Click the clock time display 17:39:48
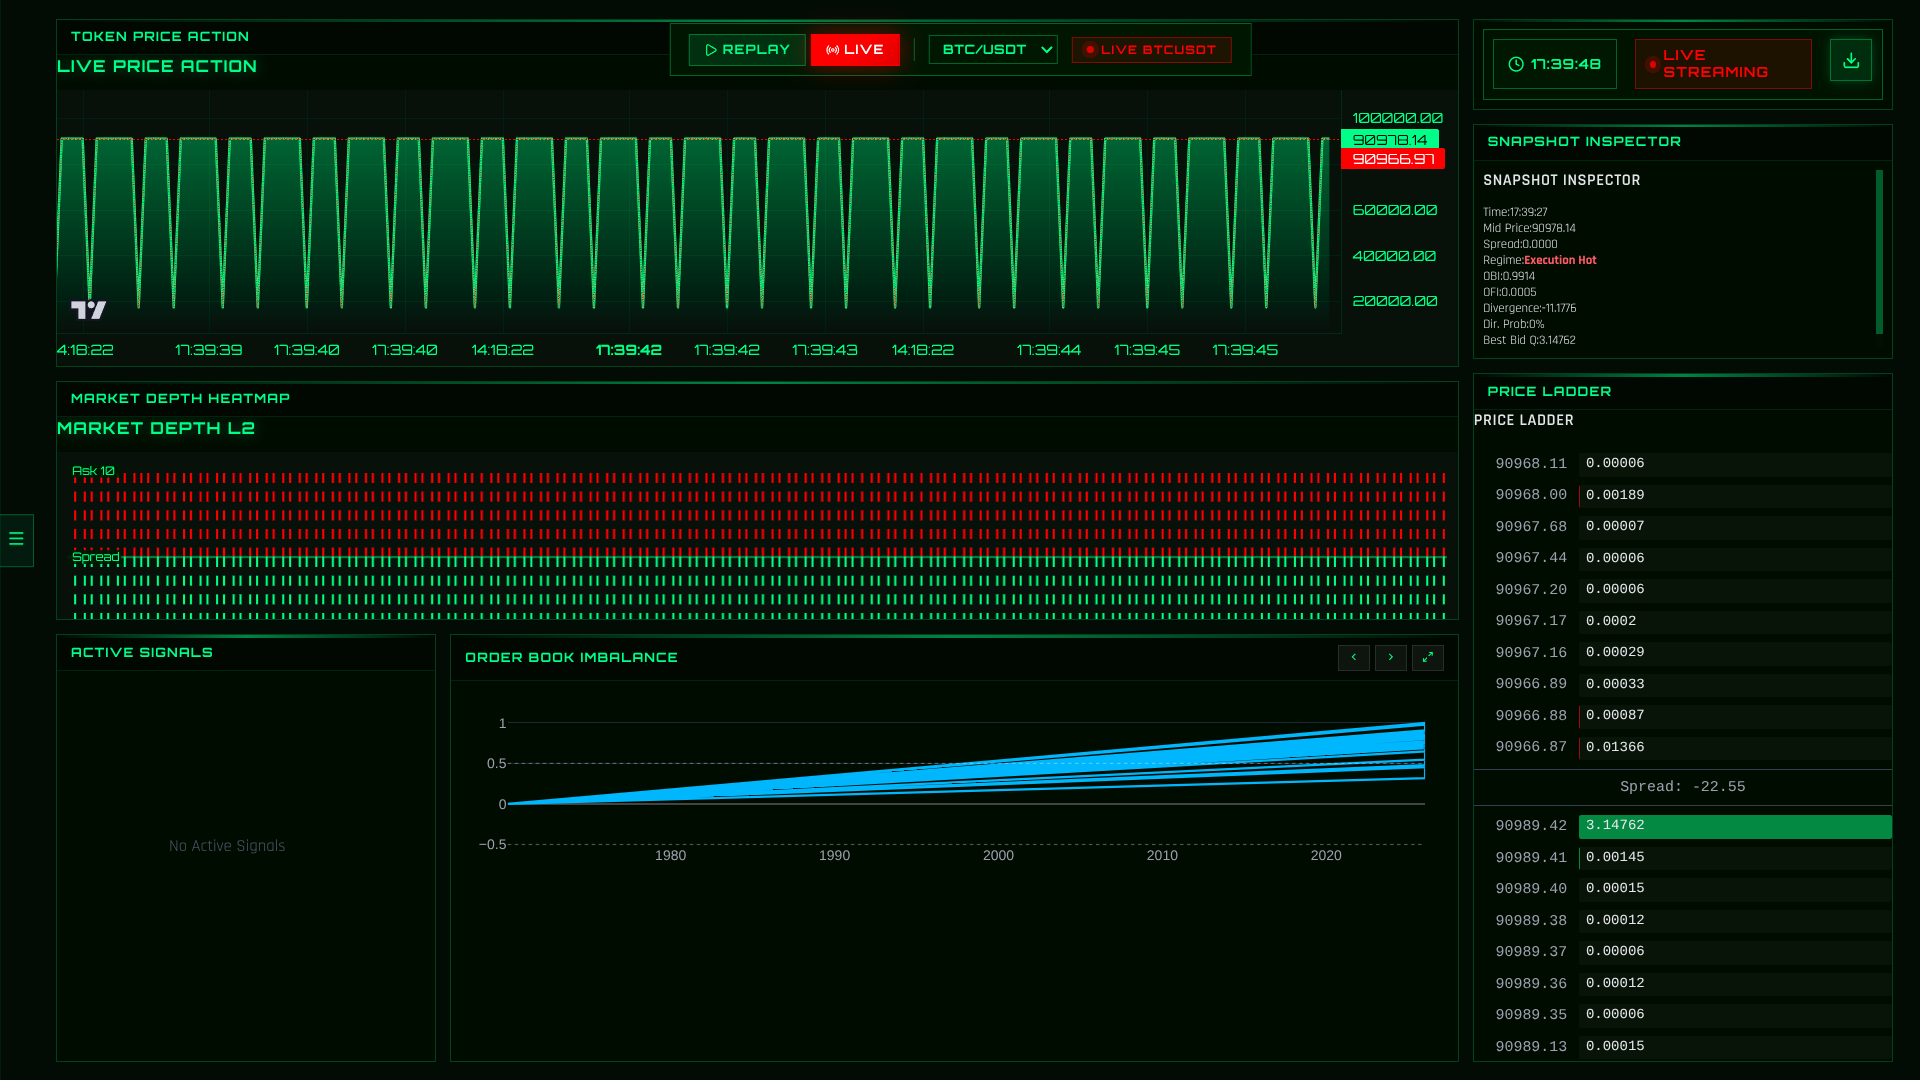 tap(1554, 64)
